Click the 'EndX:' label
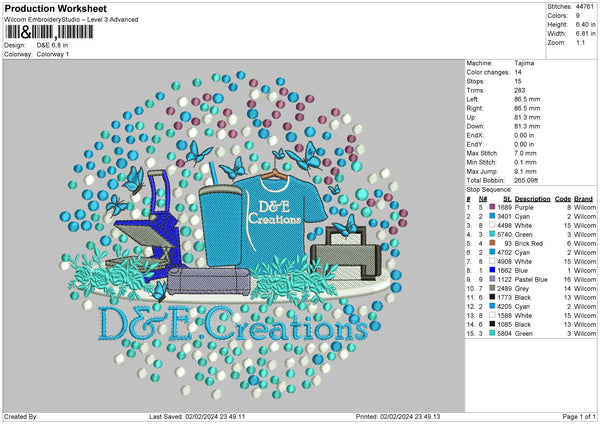This screenshot has width=600, height=424. [475, 135]
